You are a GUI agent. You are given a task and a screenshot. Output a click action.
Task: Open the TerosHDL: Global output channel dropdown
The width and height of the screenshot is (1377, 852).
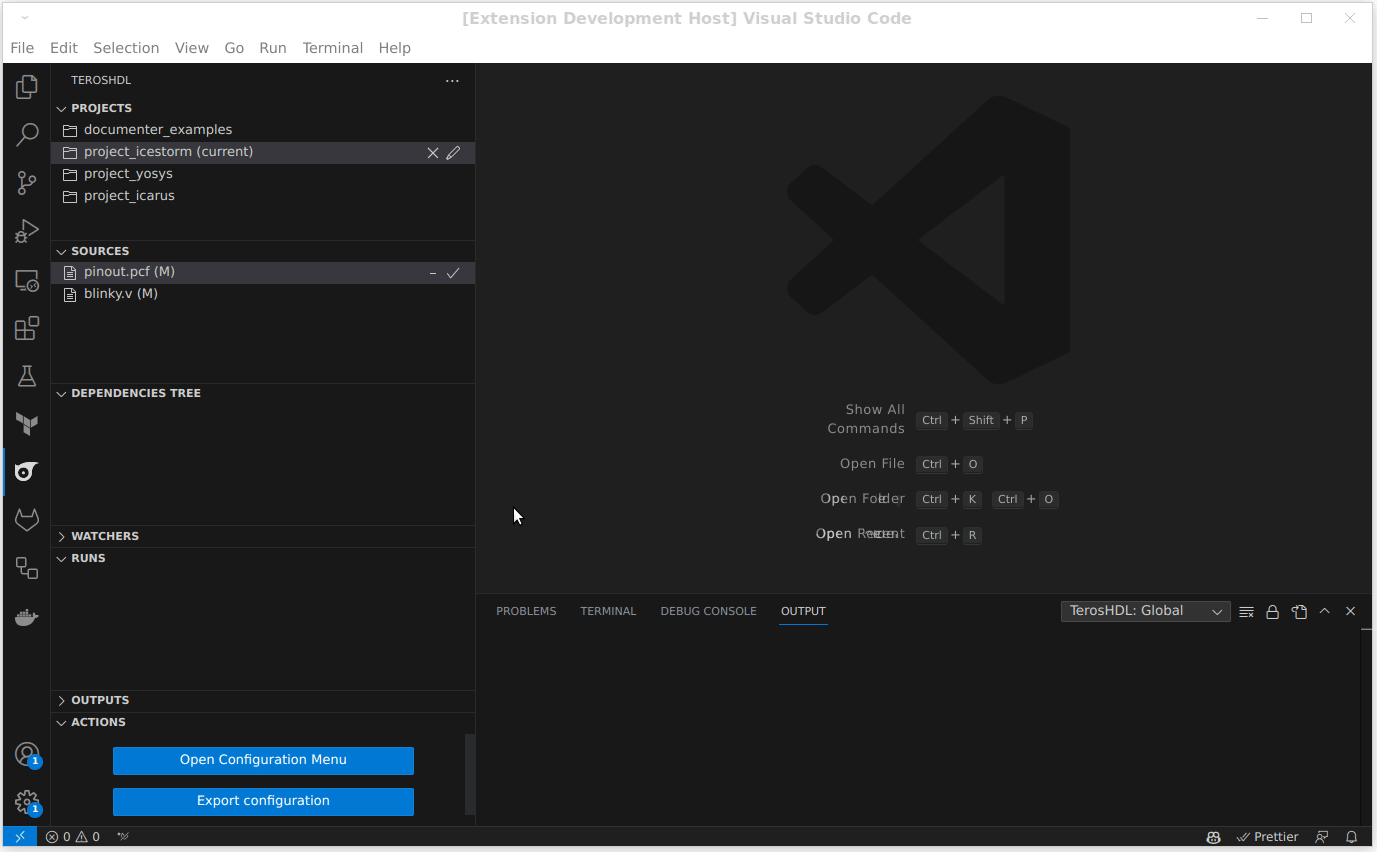pos(1146,611)
